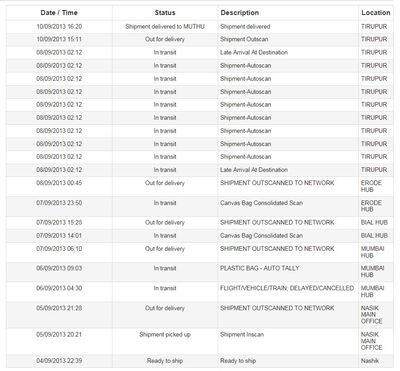Click 'PLASTIC BAG - AUTO TALLY' description
400x371 pixels.
click(x=260, y=268)
